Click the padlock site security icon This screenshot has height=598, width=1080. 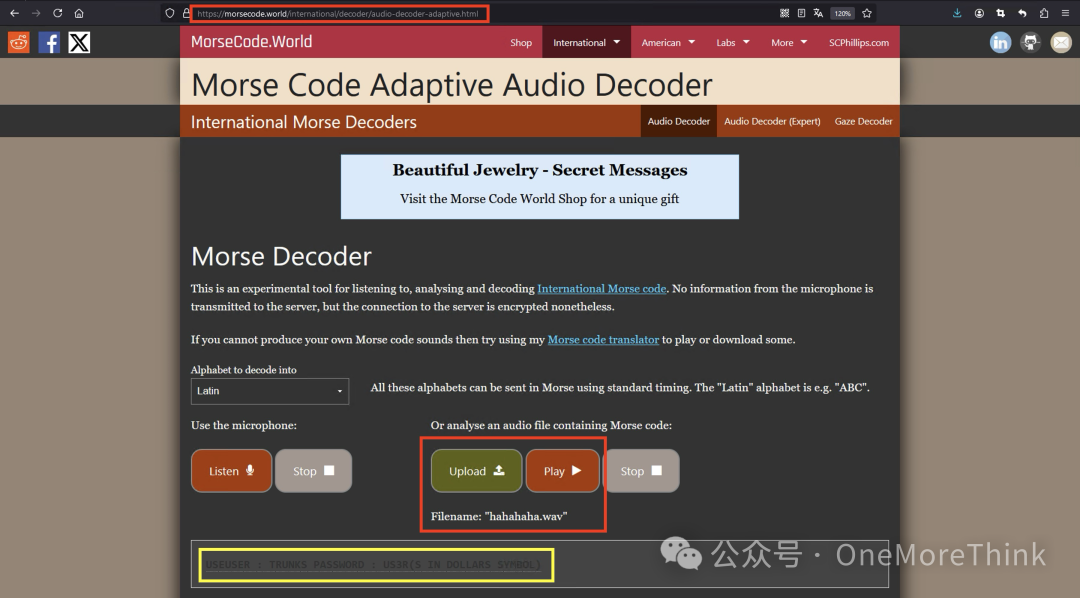186,13
